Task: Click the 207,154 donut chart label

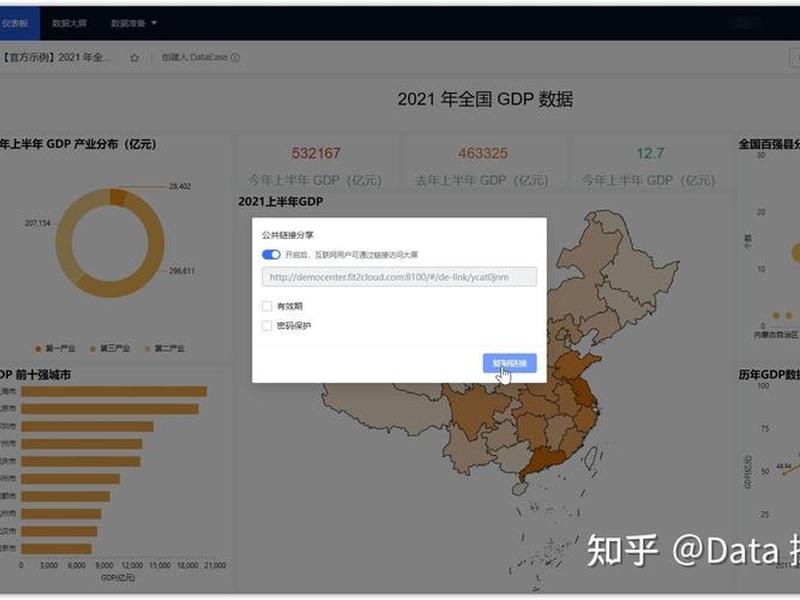Action: [x=38, y=223]
